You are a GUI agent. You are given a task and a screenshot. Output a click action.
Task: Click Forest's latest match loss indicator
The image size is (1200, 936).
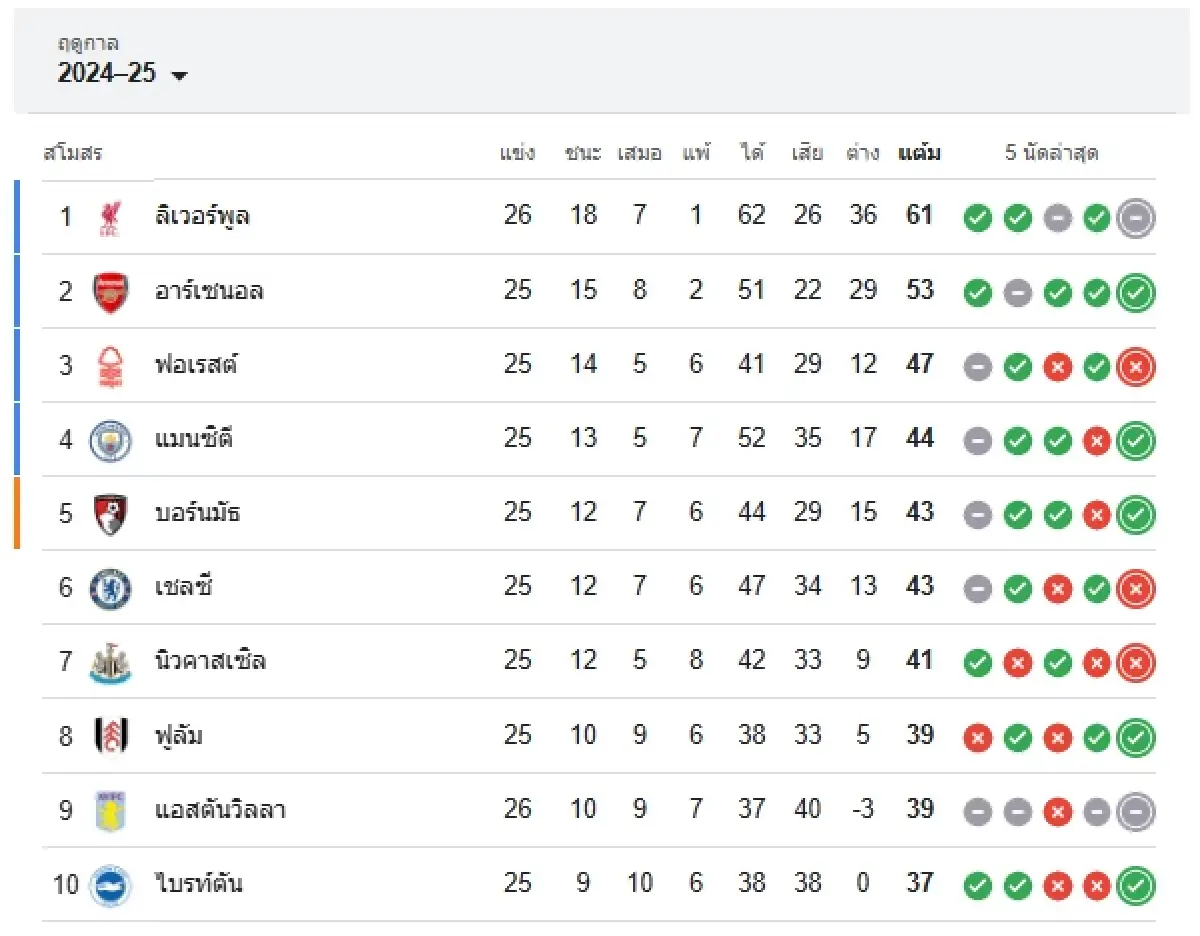(x=1136, y=366)
